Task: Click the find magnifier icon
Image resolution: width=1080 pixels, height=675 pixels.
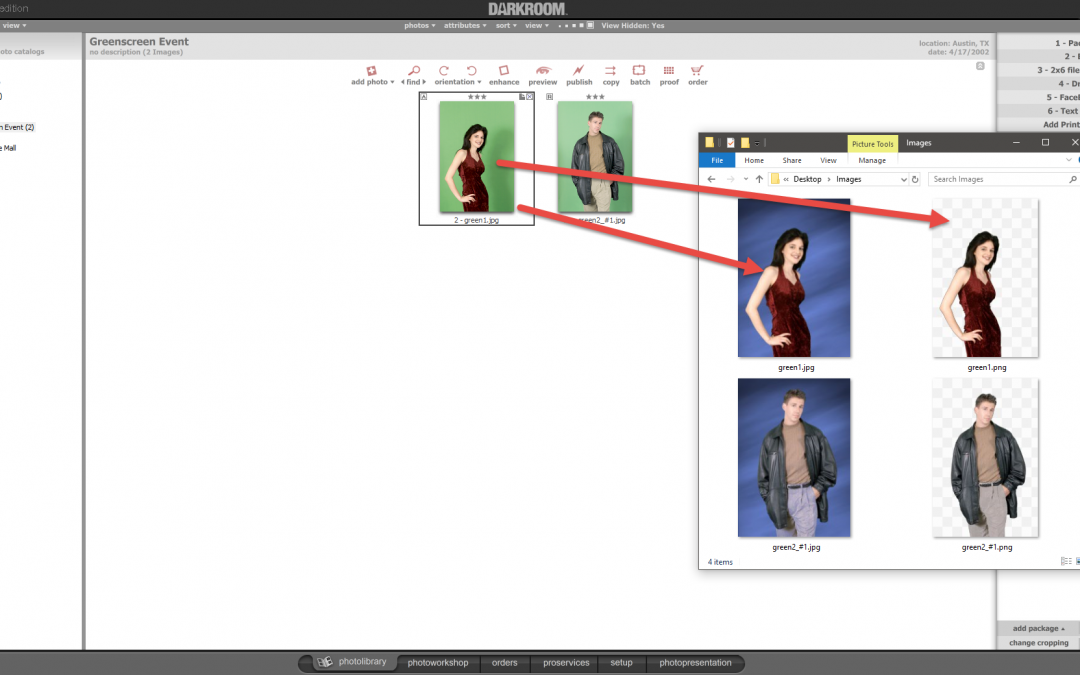Action: point(414,70)
